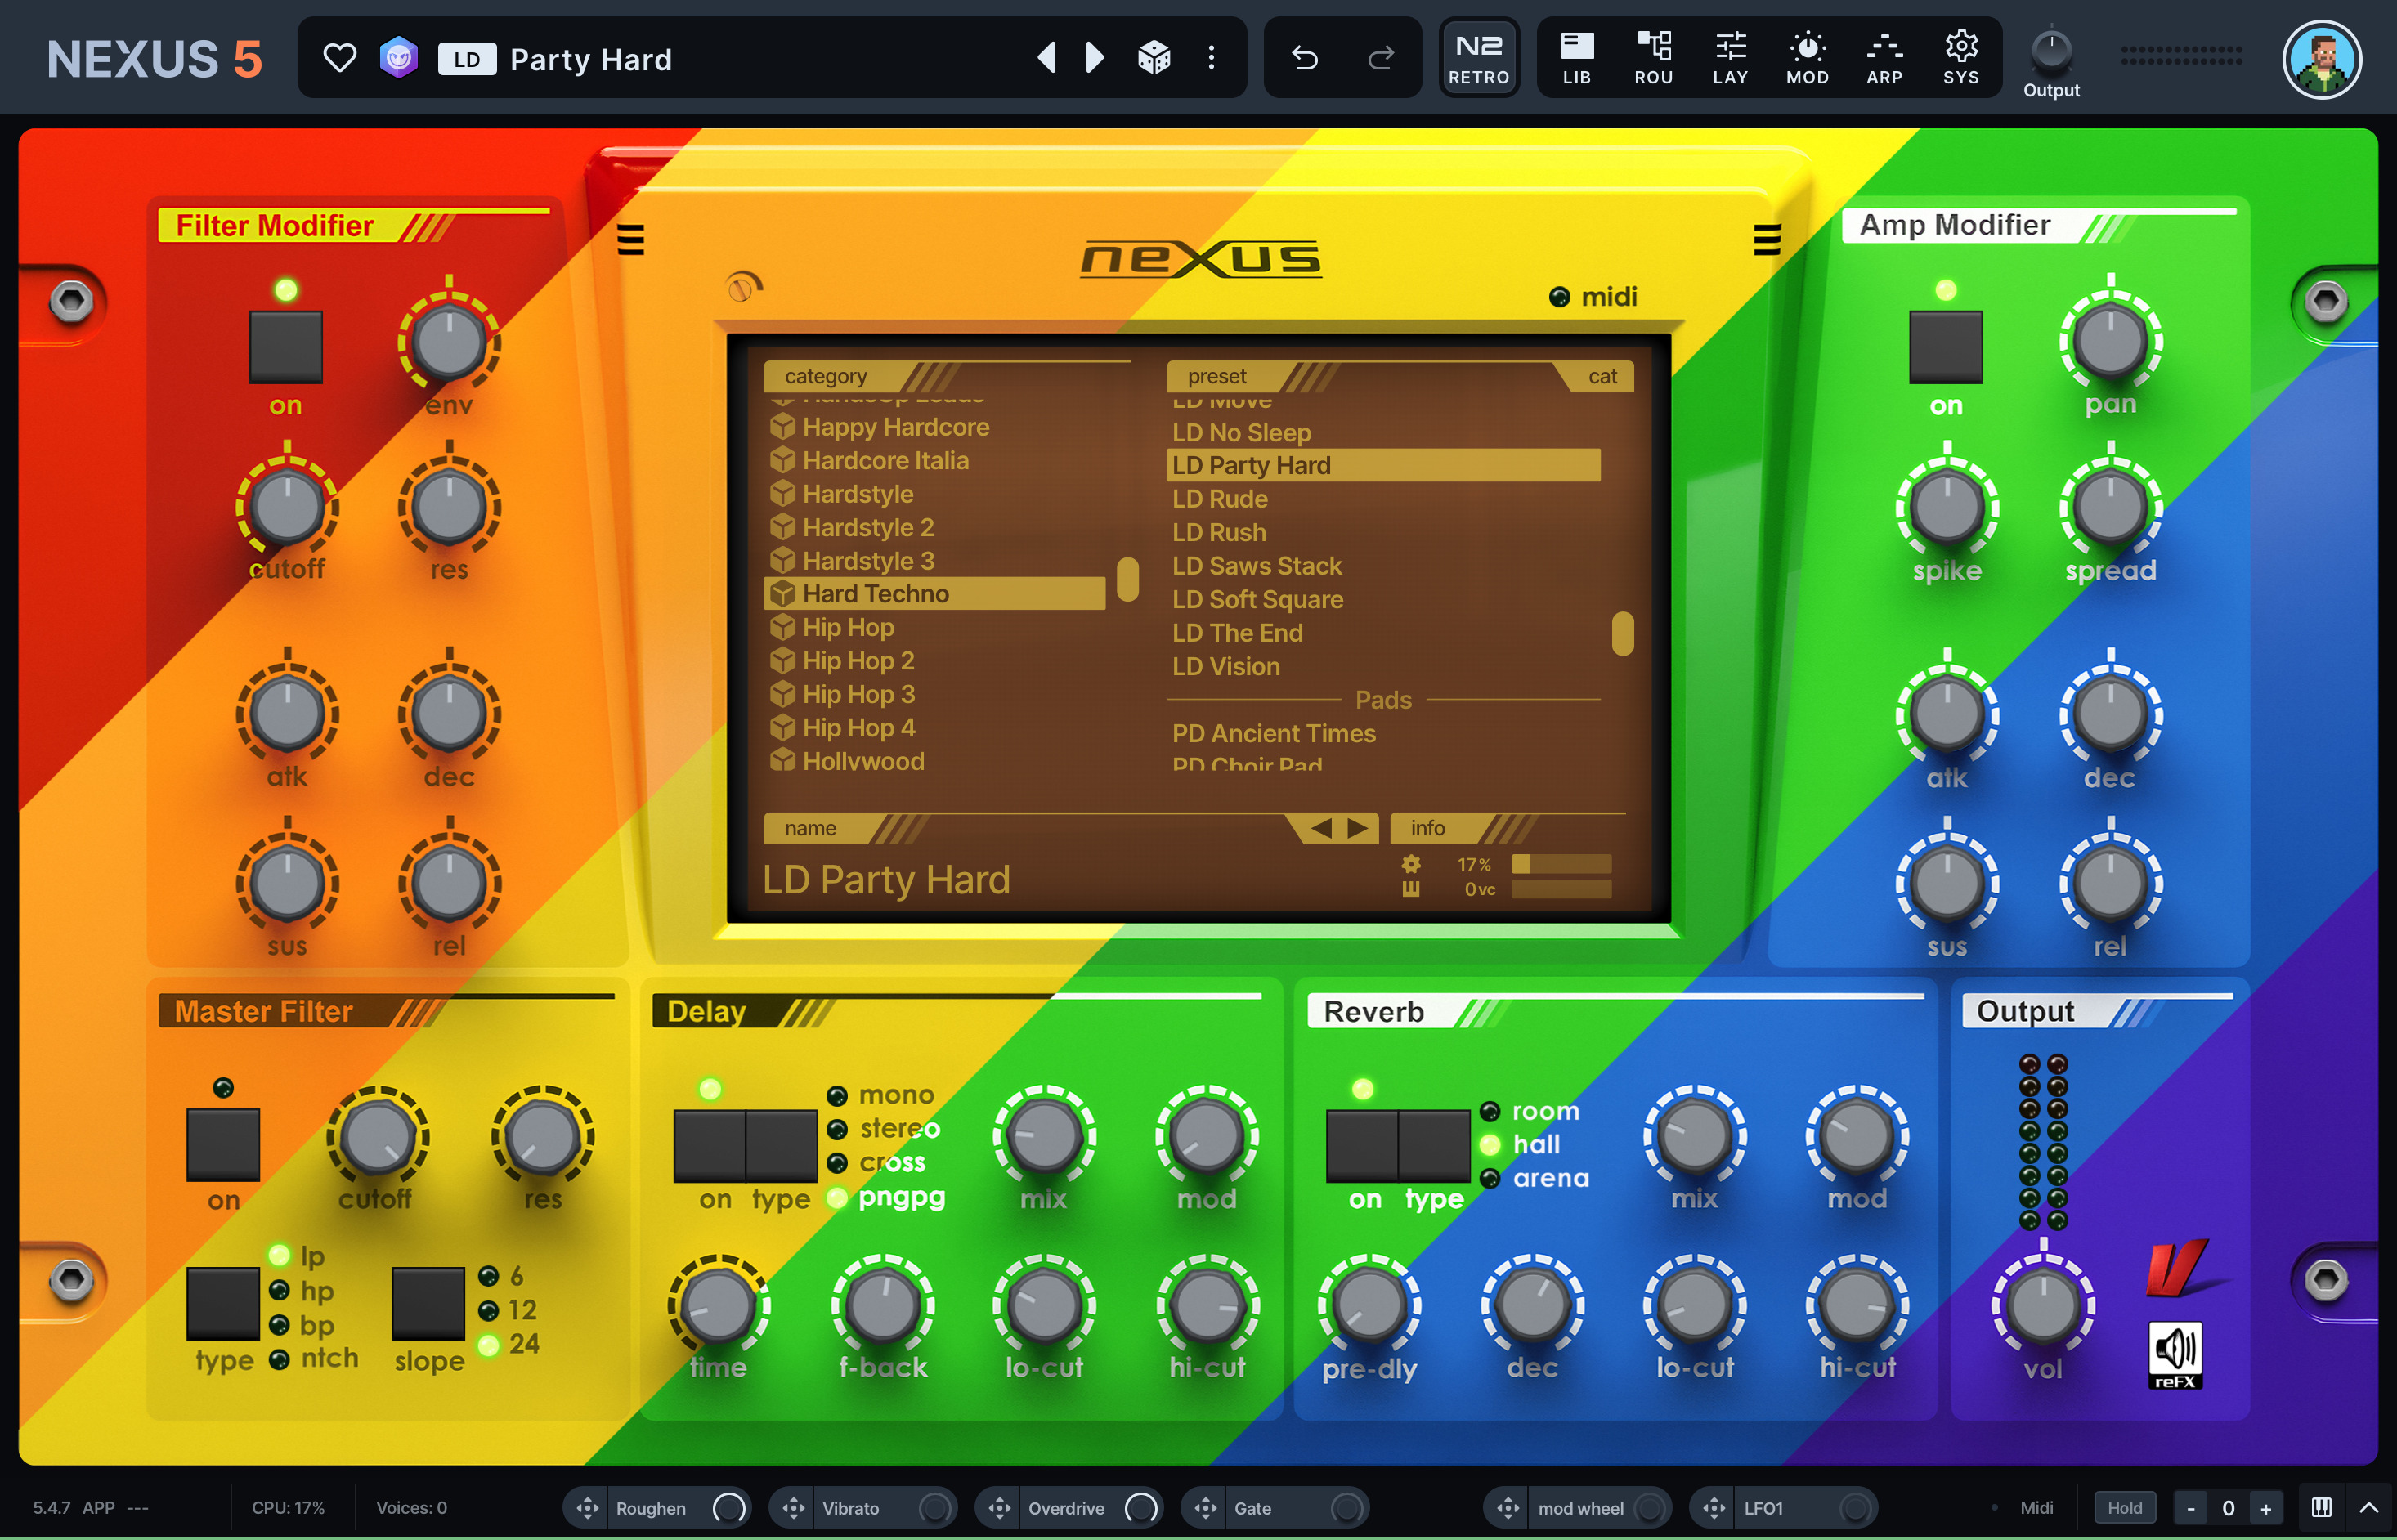Select the LD Rush preset
The image size is (2397, 1540).
[1218, 532]
